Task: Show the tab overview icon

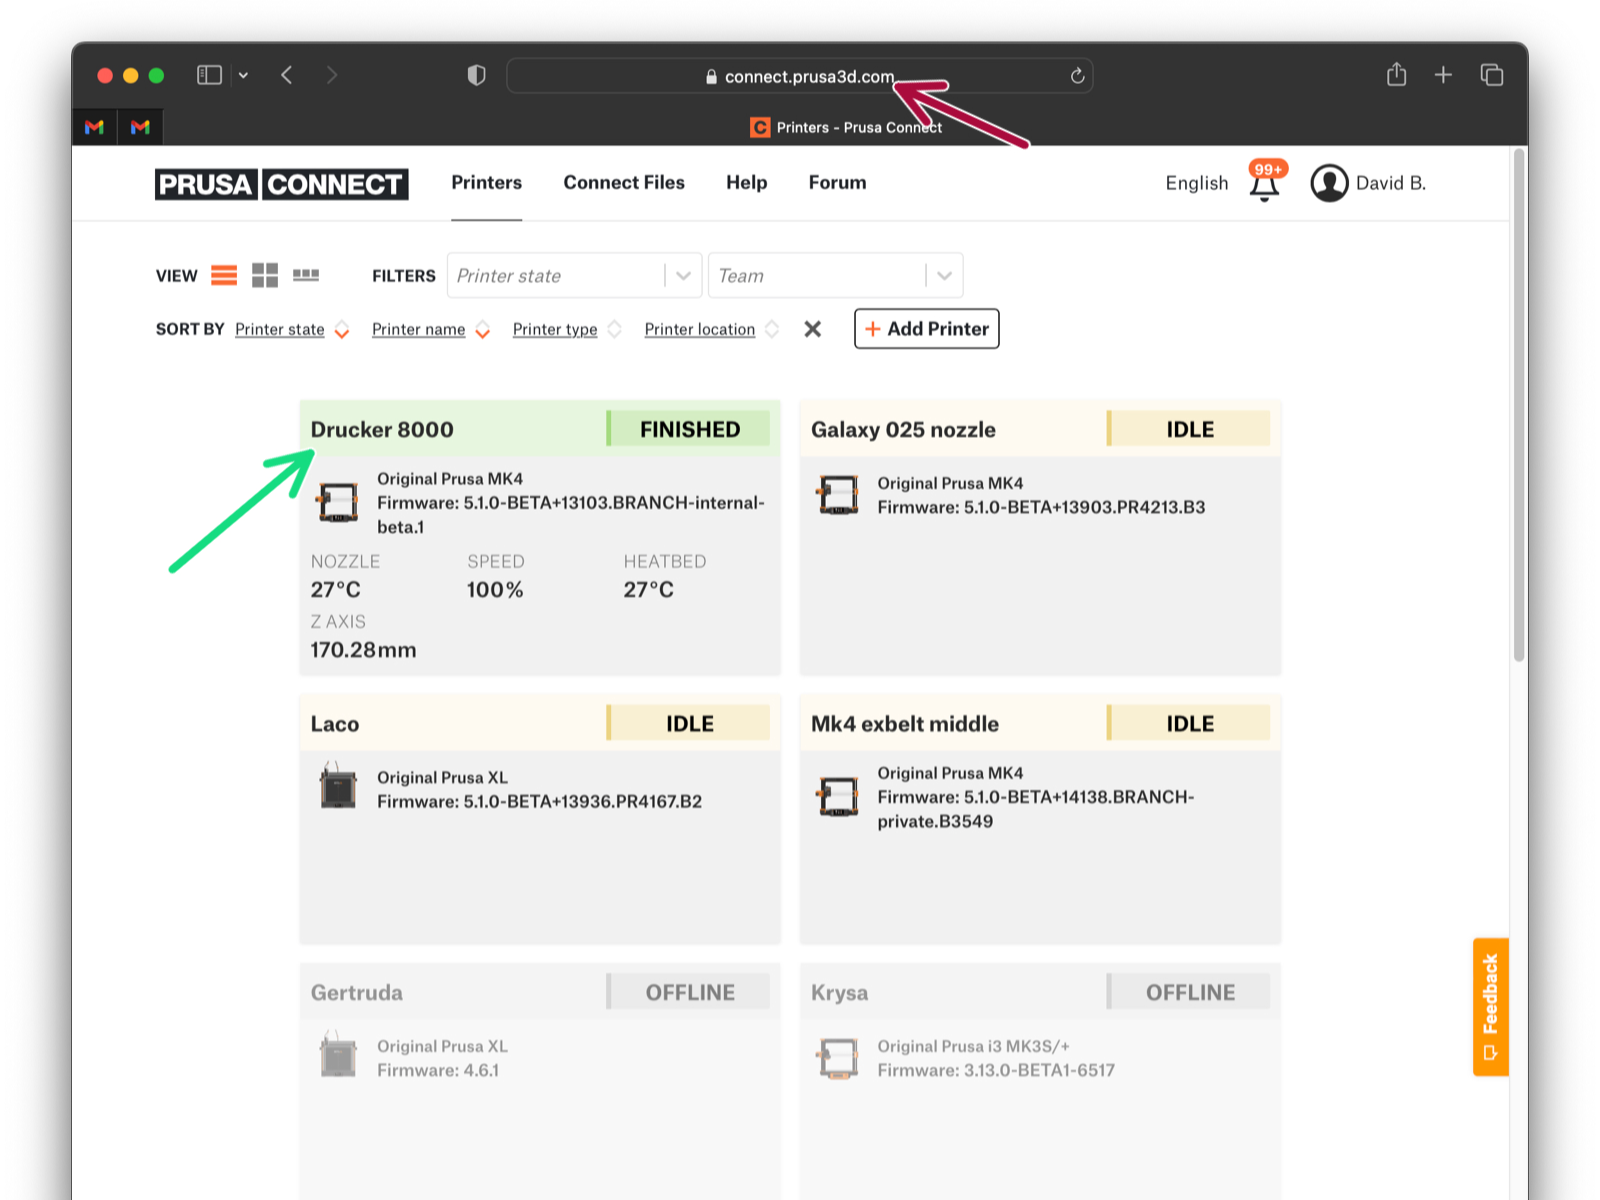Action: point(1492,75)
